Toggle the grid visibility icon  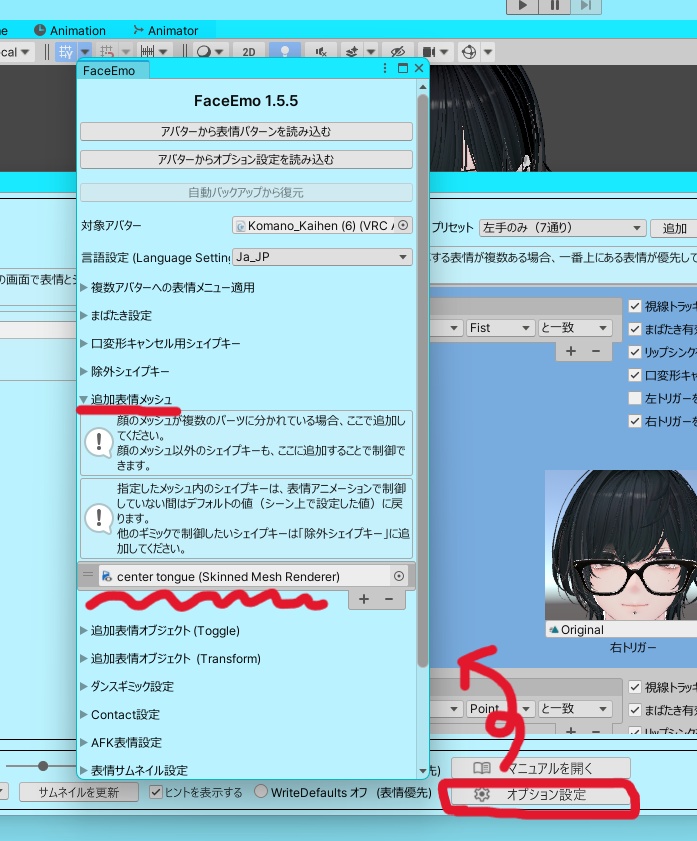click(x=66, y=51)
